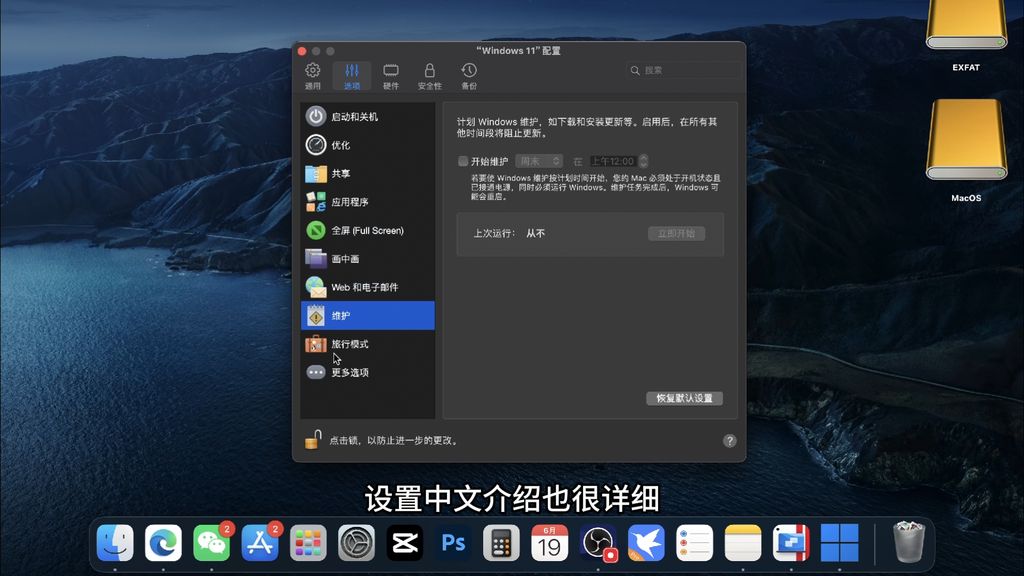The image size is (1024, 576).
Task: Click the 上午12:00 time field
Action: point(613,161)
